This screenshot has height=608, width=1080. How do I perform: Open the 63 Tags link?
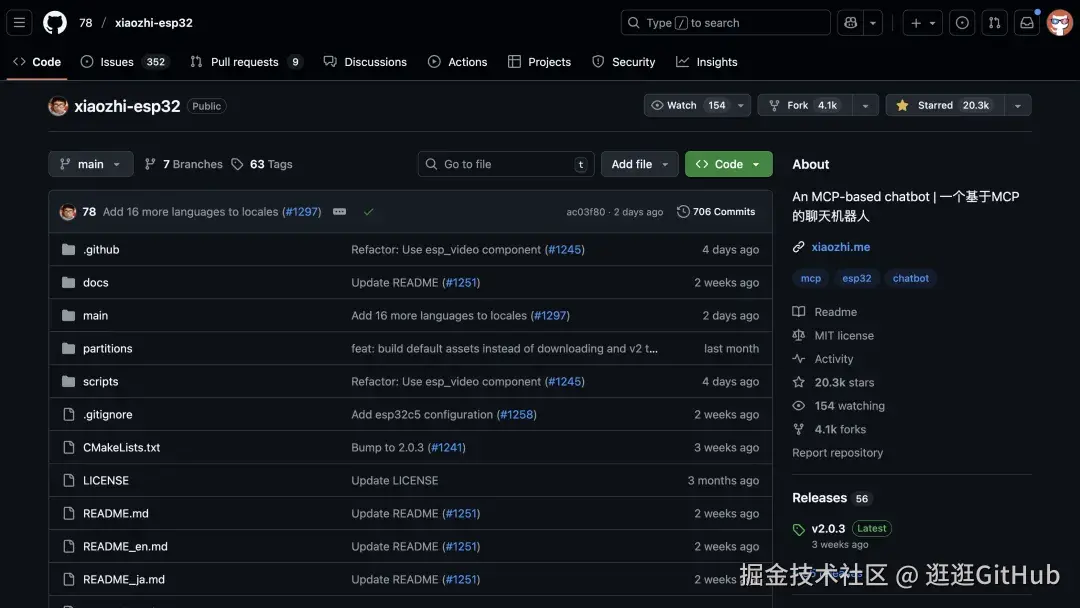point(262,164)
